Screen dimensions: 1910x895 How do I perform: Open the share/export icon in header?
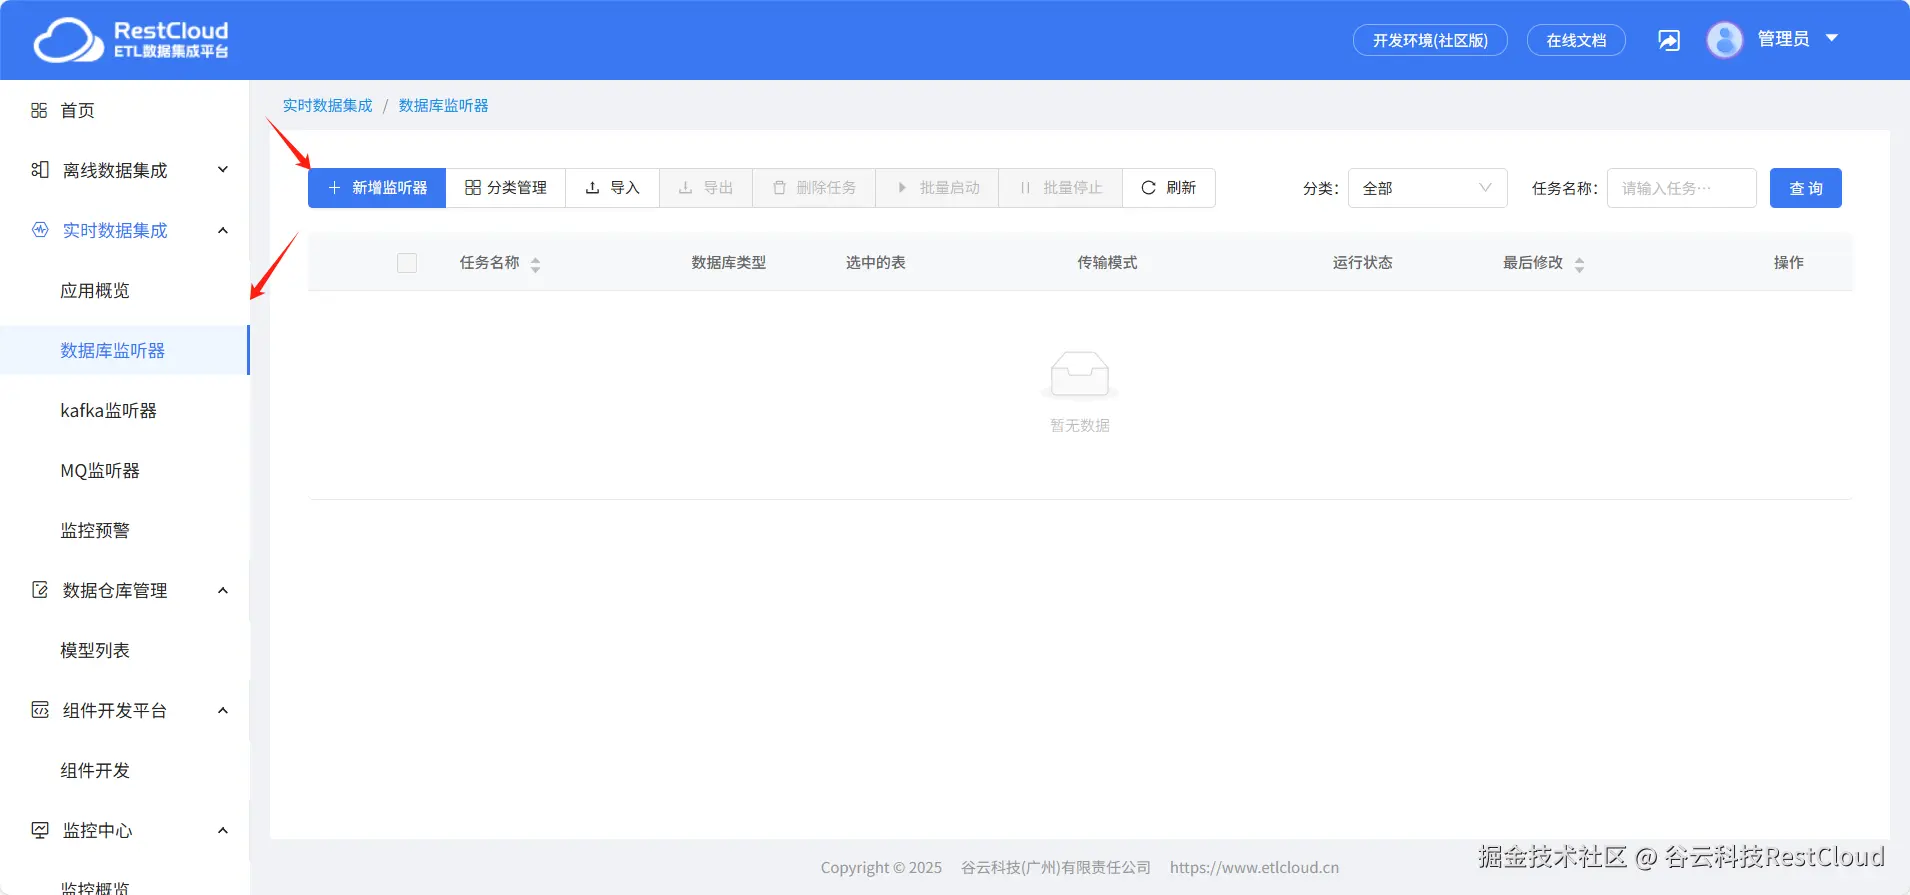(1669, 40)
